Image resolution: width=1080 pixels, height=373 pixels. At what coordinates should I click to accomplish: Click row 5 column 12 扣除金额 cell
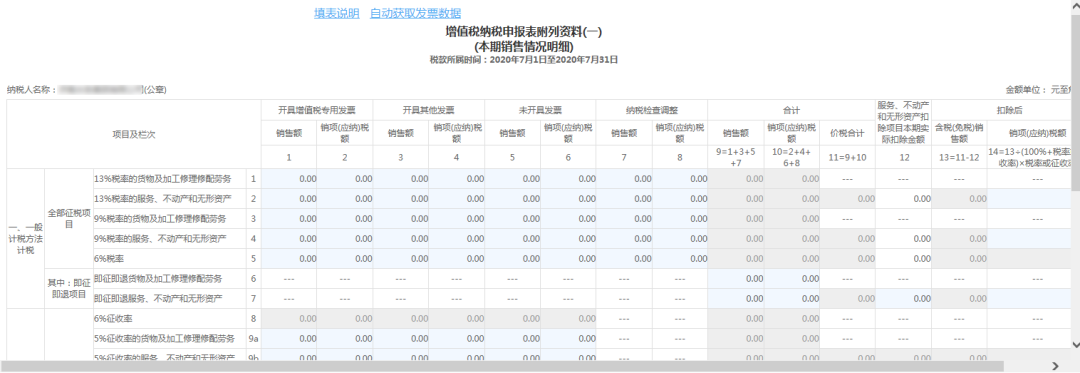coord(904,259)
